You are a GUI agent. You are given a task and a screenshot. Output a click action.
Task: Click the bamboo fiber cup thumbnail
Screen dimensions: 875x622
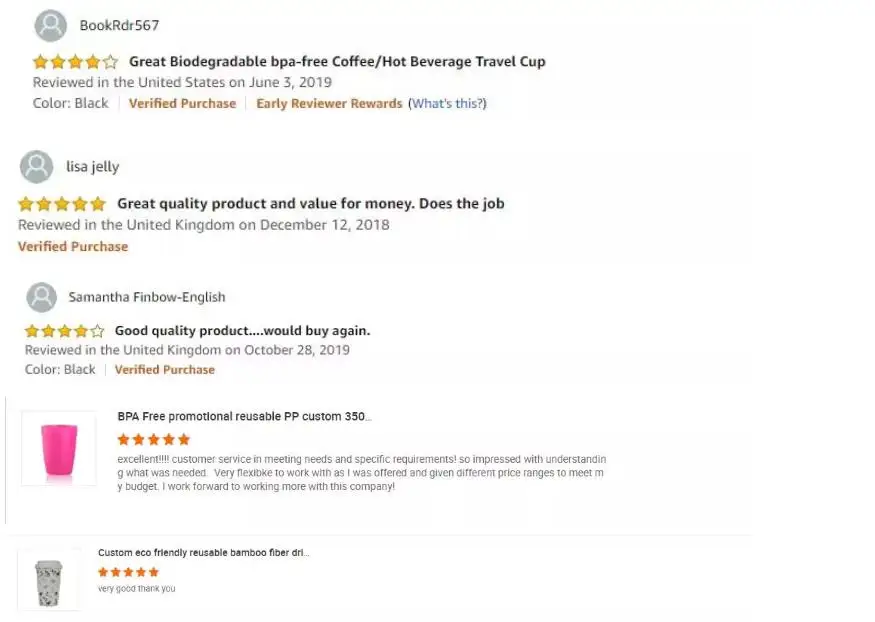point(49,579)
